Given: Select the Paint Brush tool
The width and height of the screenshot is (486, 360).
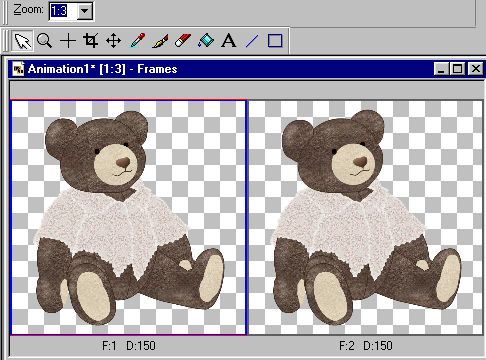Looking at the screenshot, I should point(160,41).
